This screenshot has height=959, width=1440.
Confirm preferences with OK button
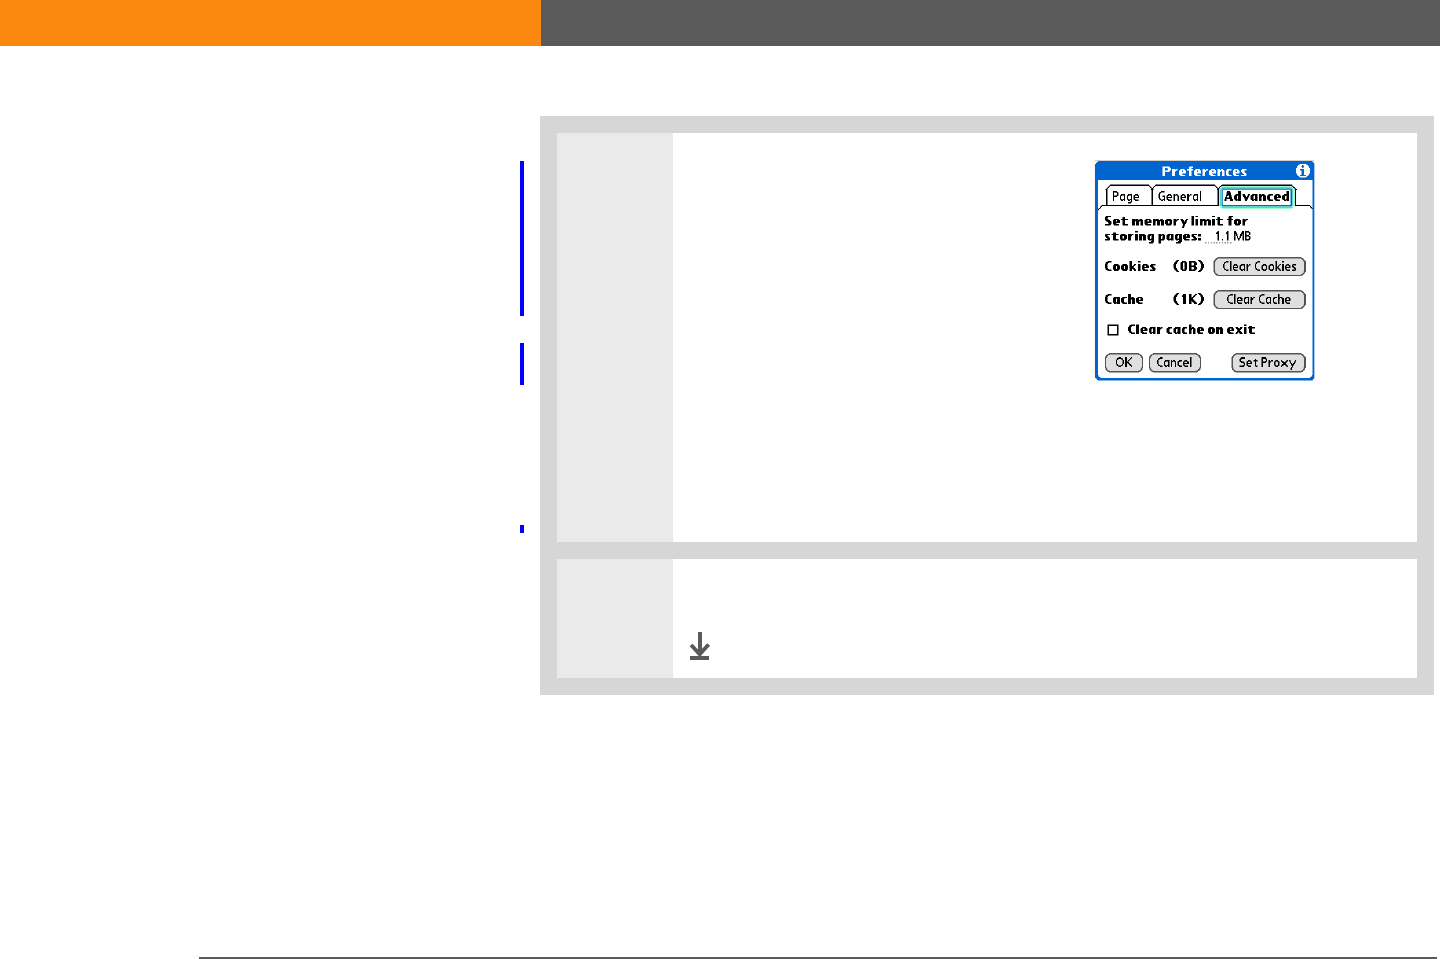pos(1124,363)
